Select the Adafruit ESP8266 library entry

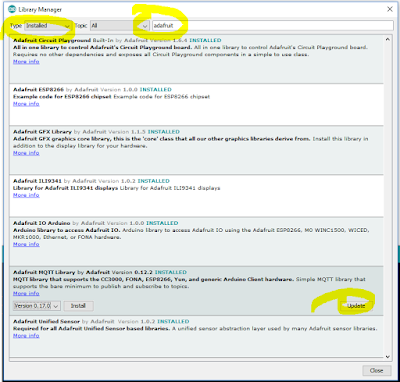coord(196,104)
